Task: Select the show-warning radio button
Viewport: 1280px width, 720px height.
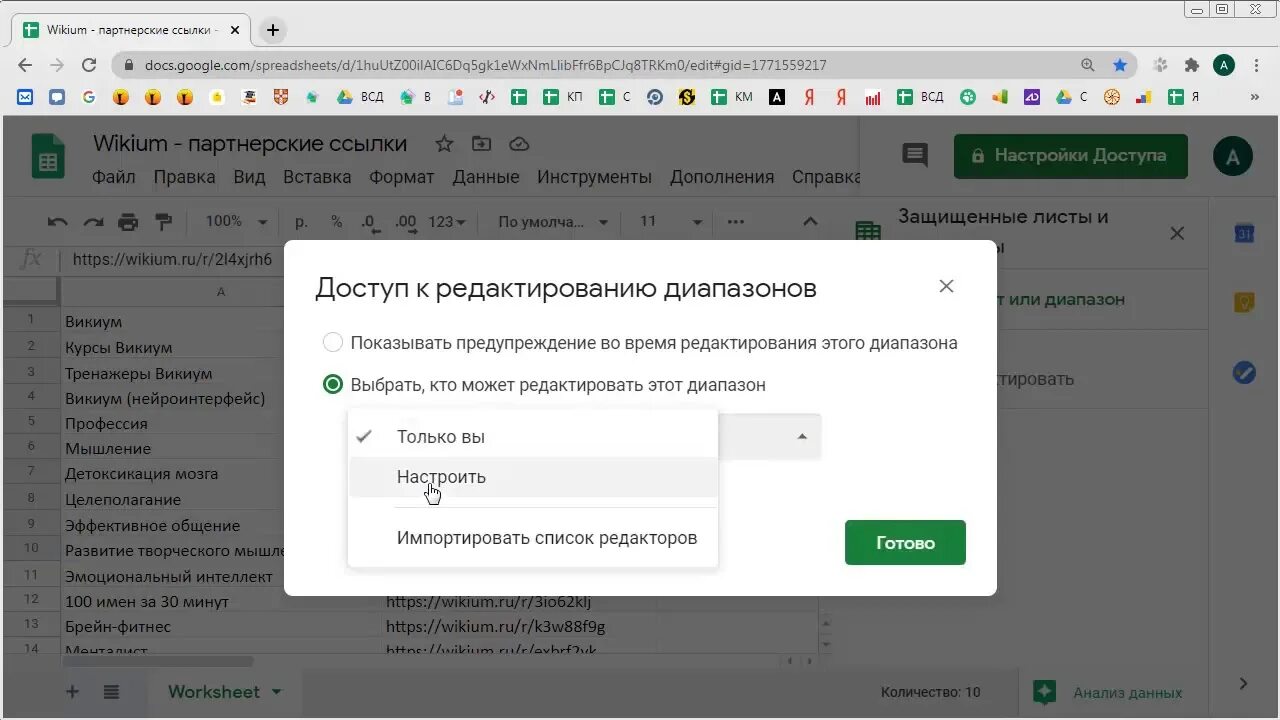Action: point(333,343)
